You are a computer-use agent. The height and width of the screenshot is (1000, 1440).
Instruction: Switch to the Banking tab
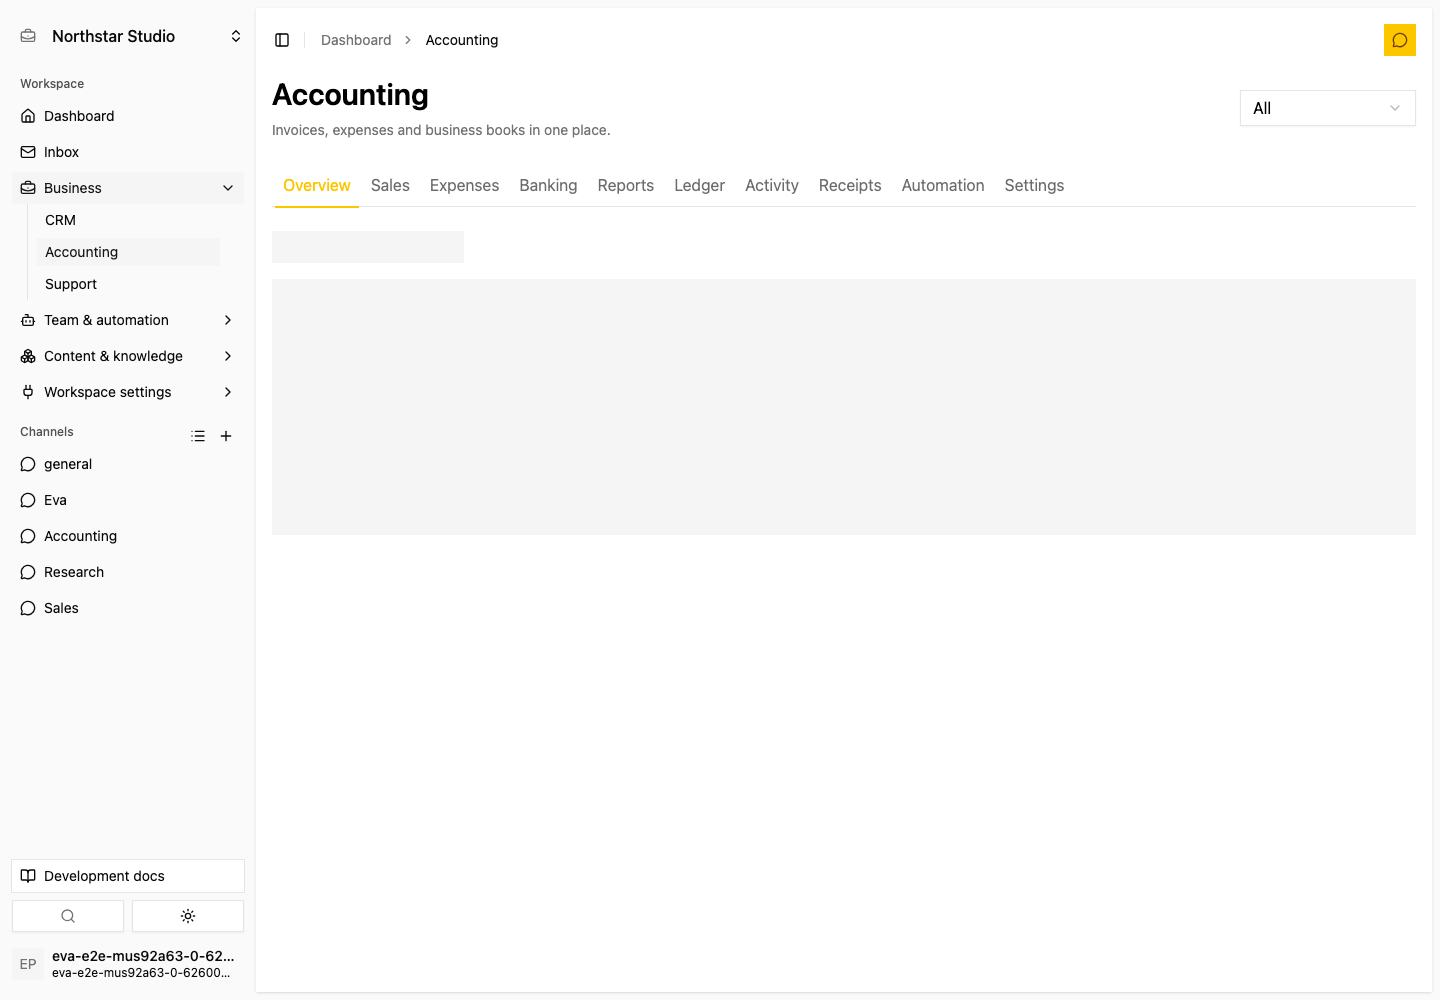pyautogui.click(x=548, y=186)
